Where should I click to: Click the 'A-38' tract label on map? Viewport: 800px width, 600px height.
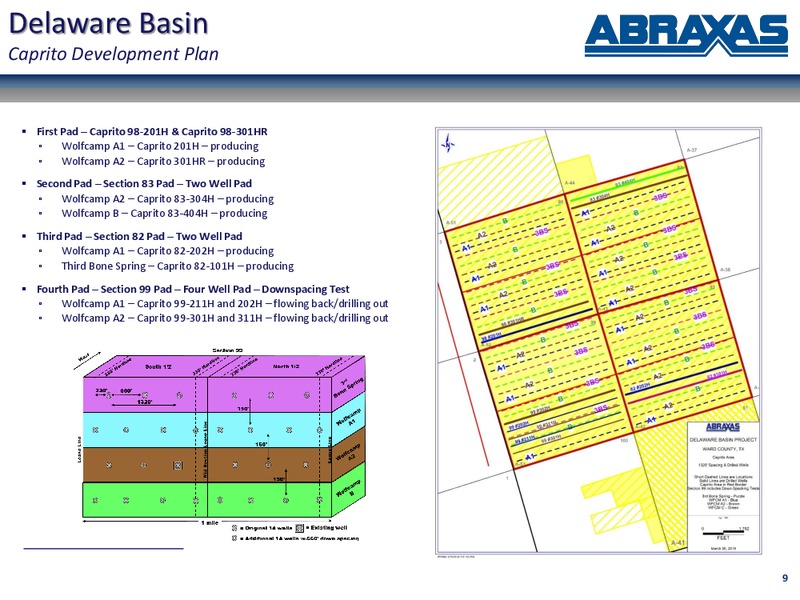pyautogui.click(x=725, y=270)
